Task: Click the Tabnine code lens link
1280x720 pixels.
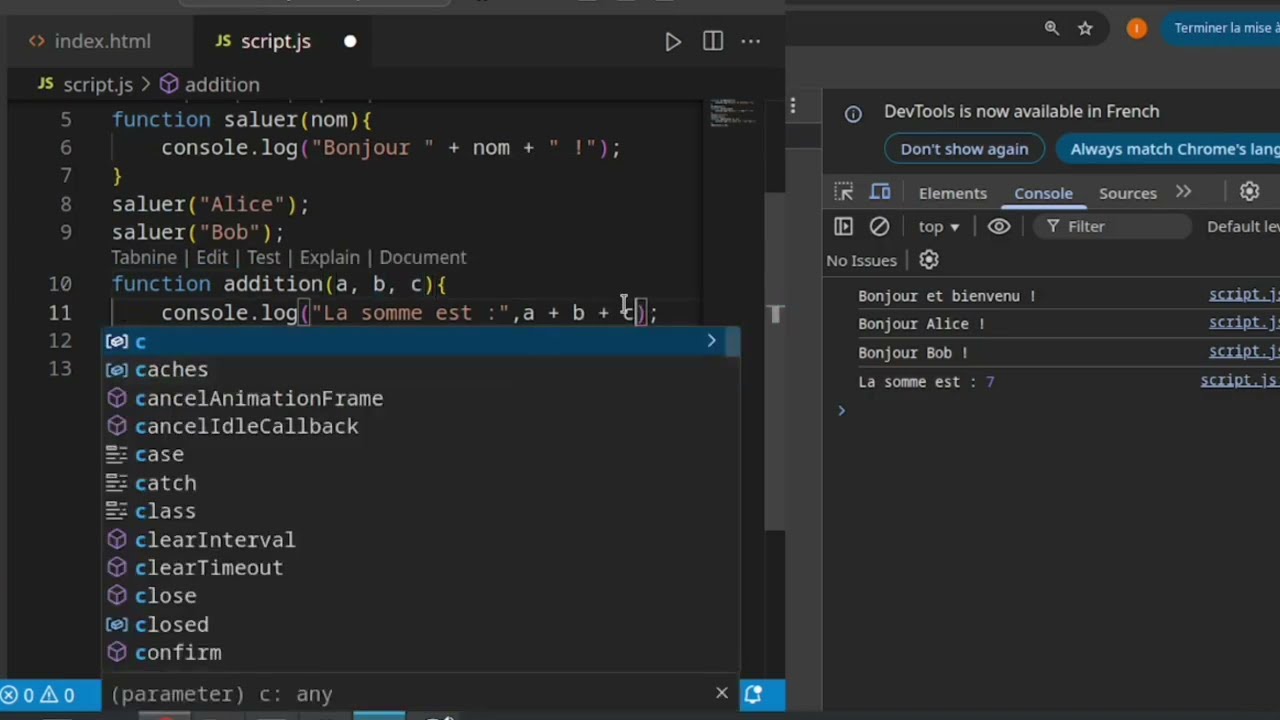Action: [144, 257]
